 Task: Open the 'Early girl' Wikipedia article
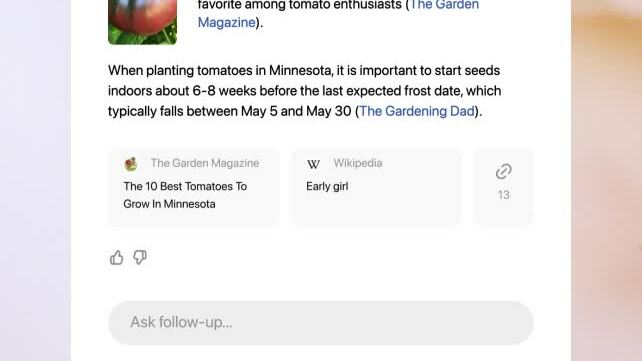coord(327,186)
